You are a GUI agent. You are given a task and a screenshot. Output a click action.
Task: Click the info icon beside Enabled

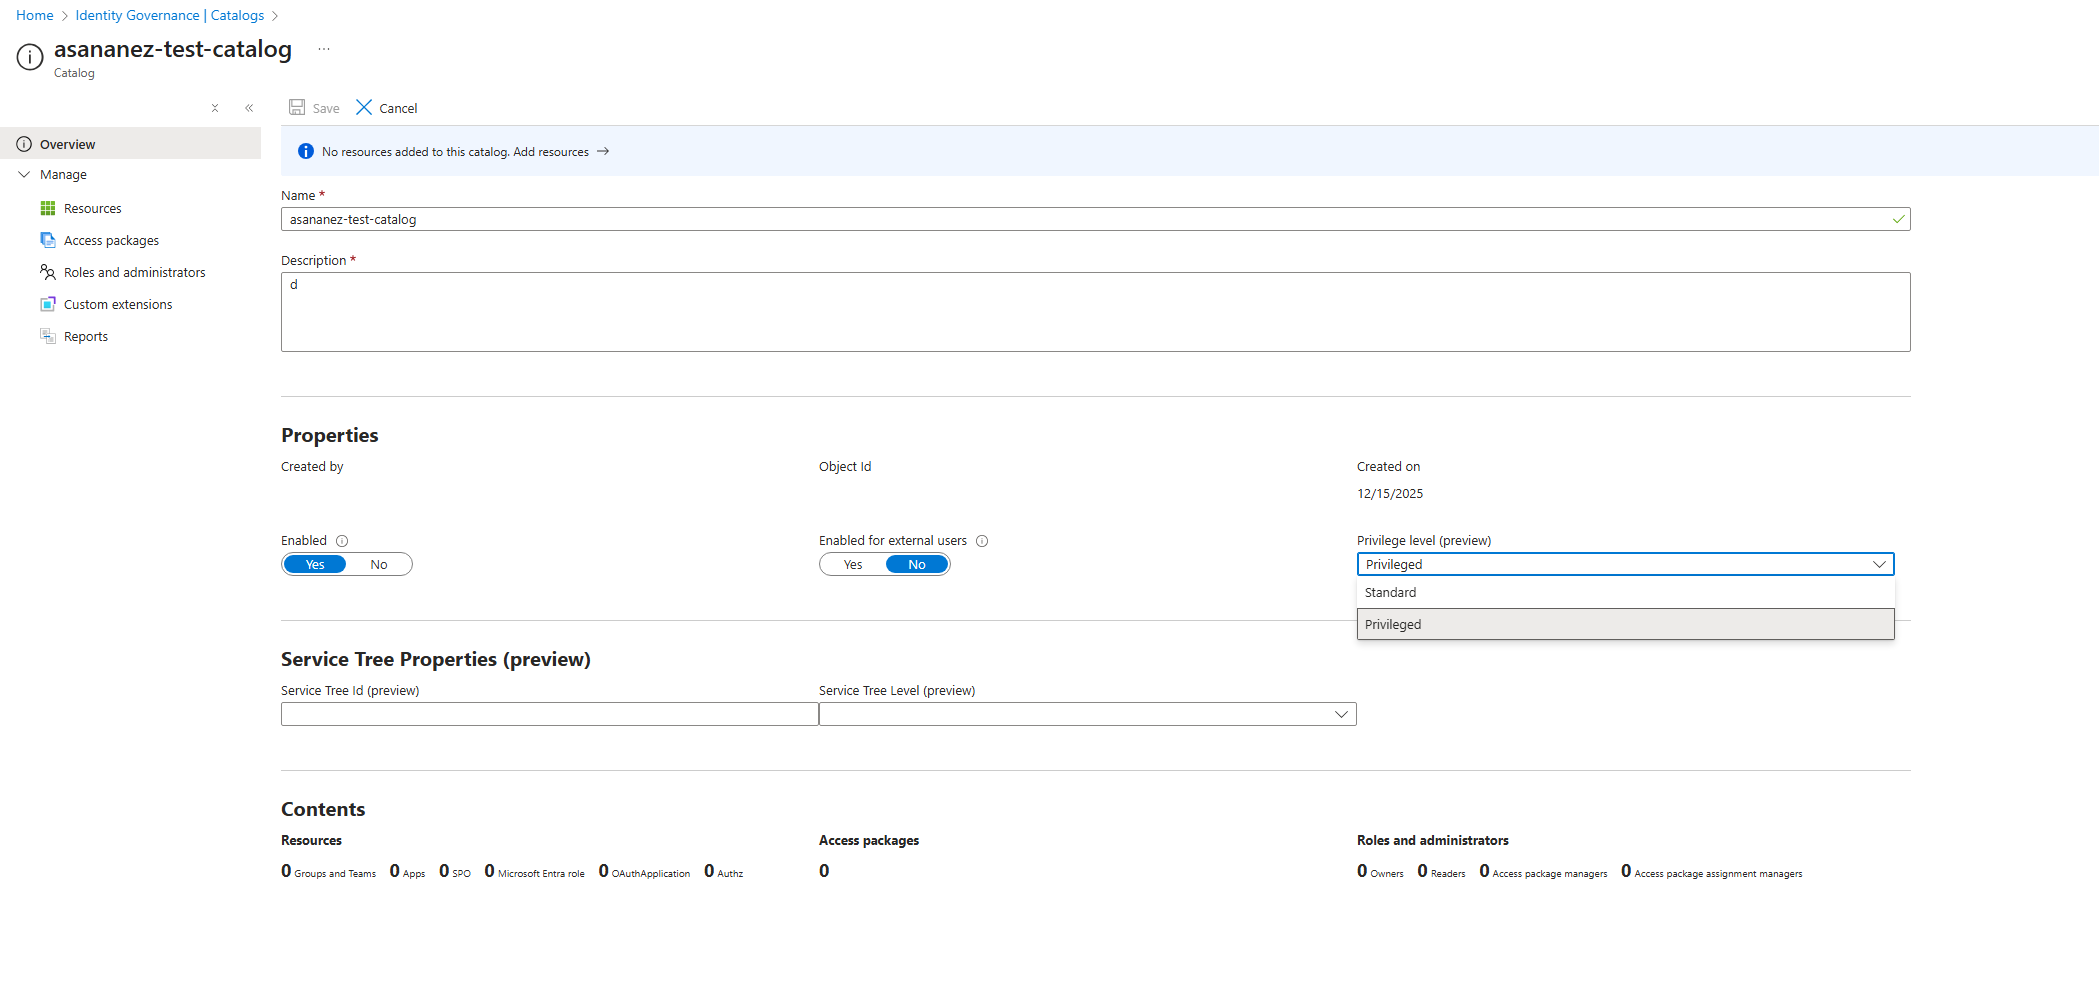pos(341,540)
